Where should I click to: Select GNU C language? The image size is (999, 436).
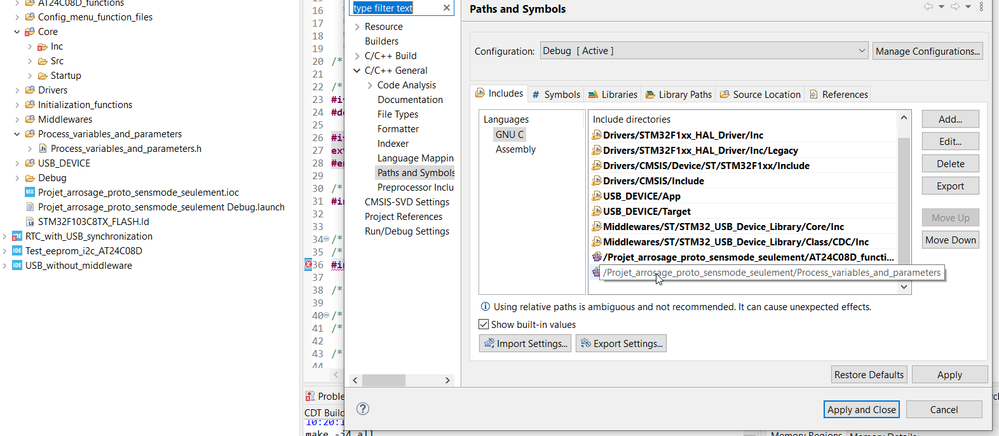pyautogui.click(x=510, y=134)
